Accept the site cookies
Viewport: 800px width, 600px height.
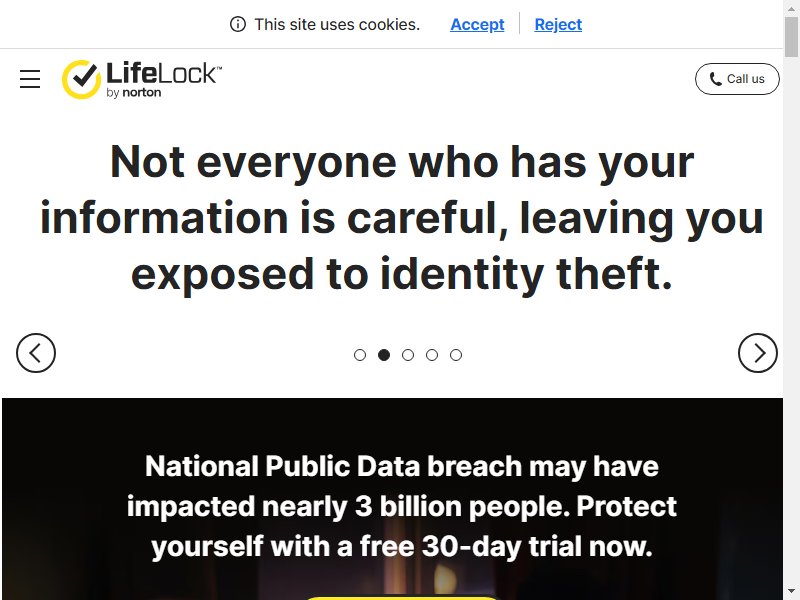tap(477, 24)
